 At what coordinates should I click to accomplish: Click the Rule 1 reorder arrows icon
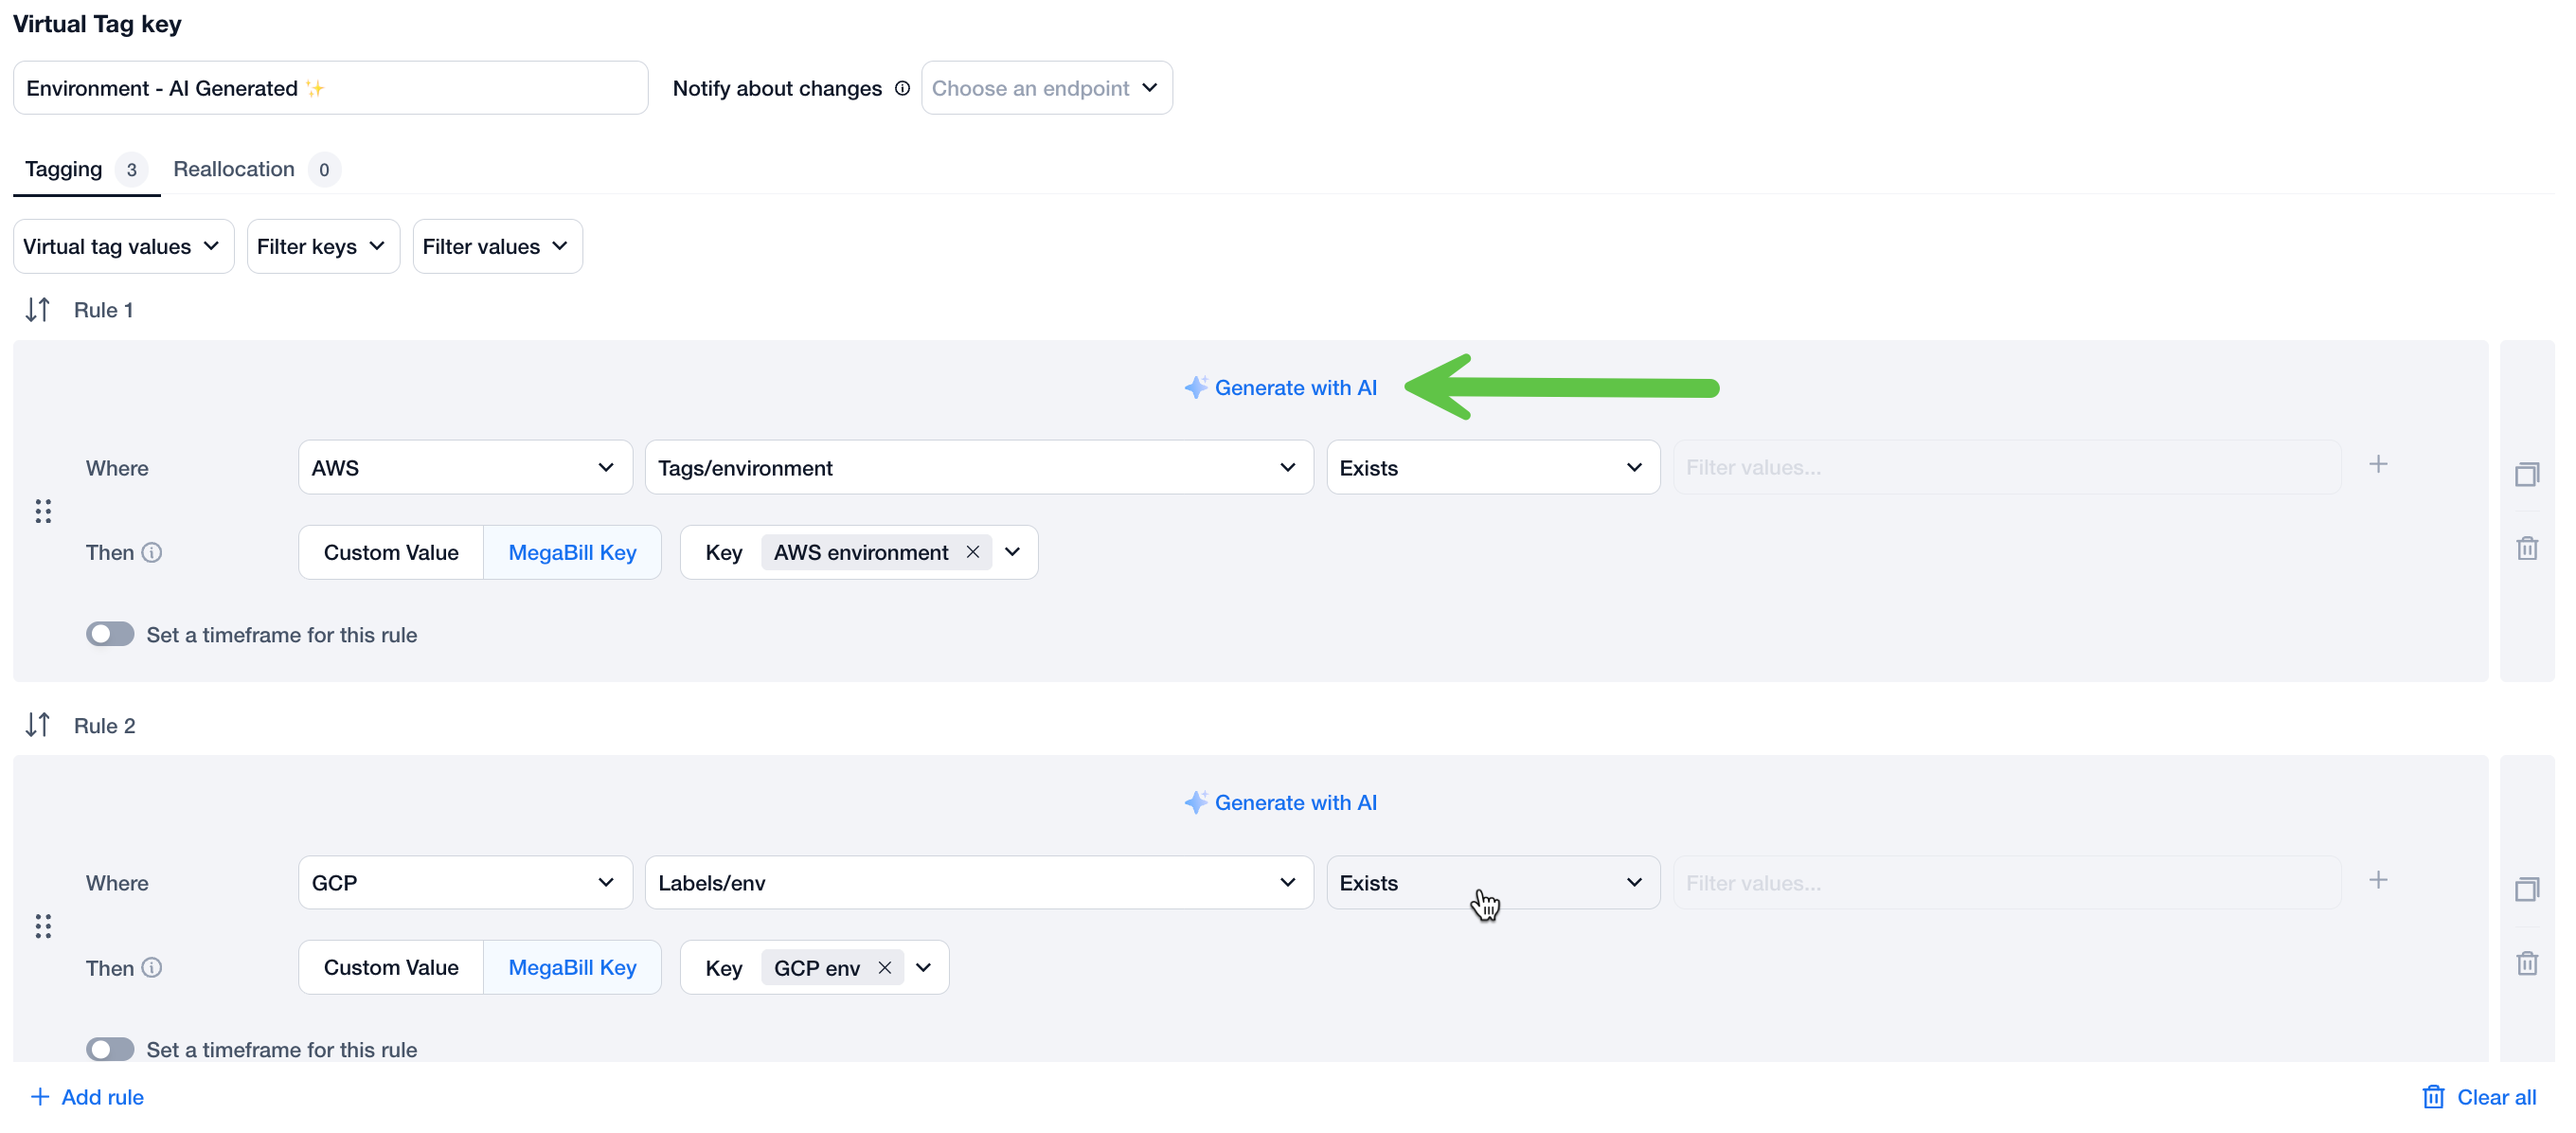pos(38,310)
